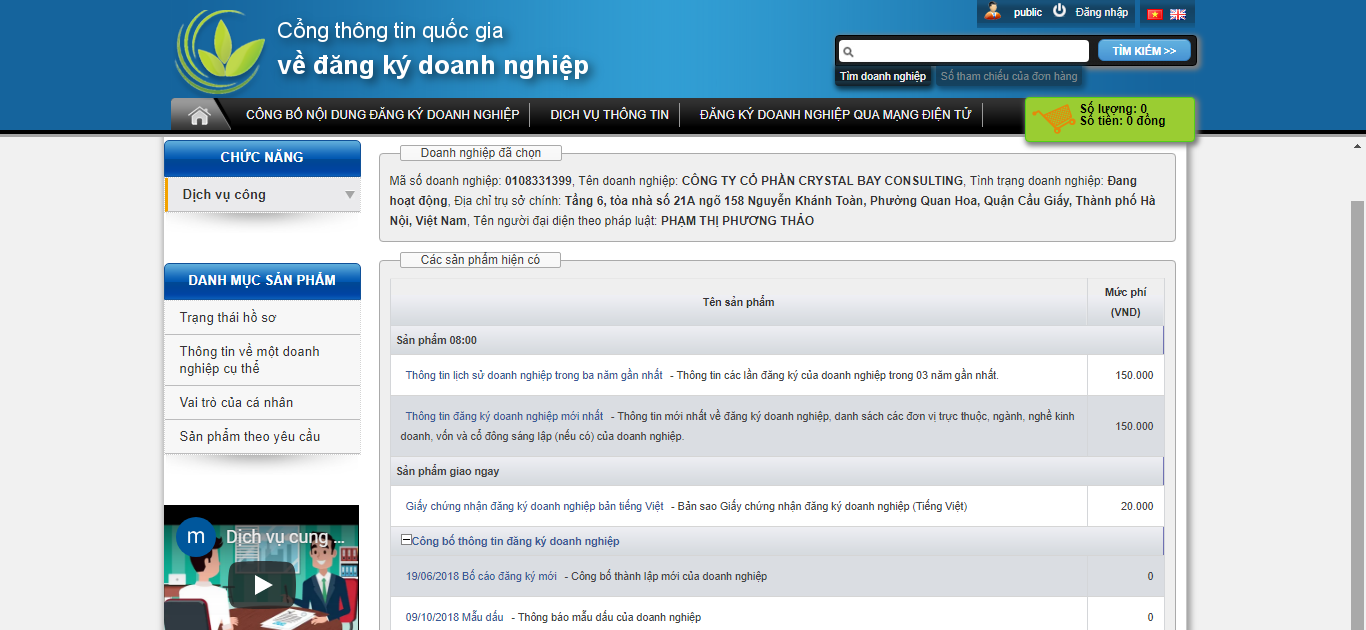The width and height of the screenshot is (1366, 630).
Task: Switch to Số tham chiếu của đơn hàng tab
Action: coord(1009,76)
